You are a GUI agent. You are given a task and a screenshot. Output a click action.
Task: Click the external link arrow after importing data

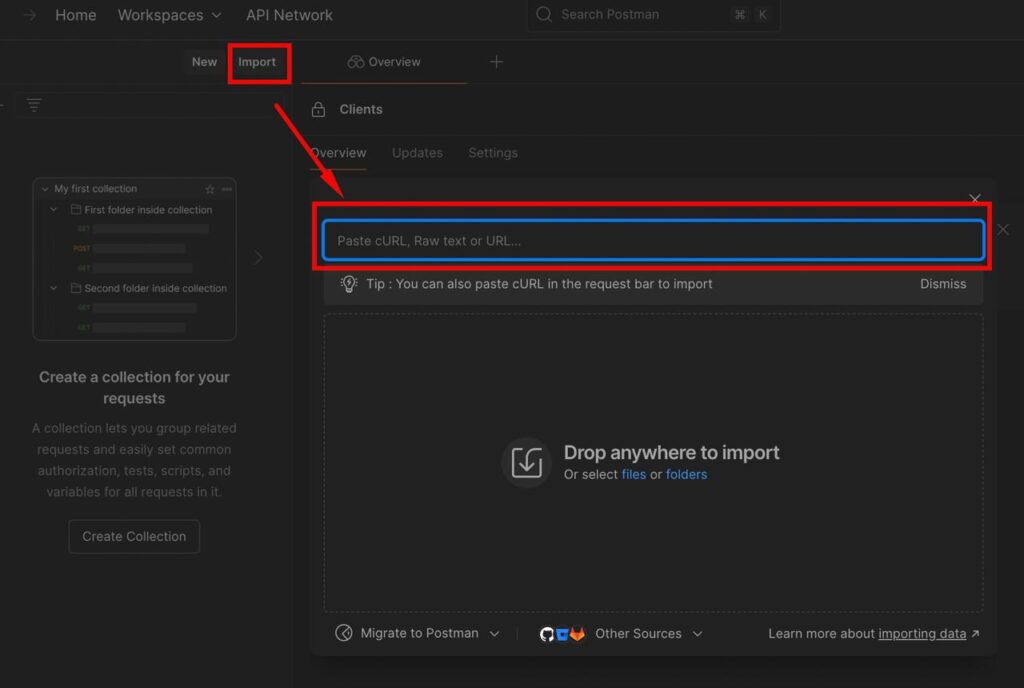975,633
